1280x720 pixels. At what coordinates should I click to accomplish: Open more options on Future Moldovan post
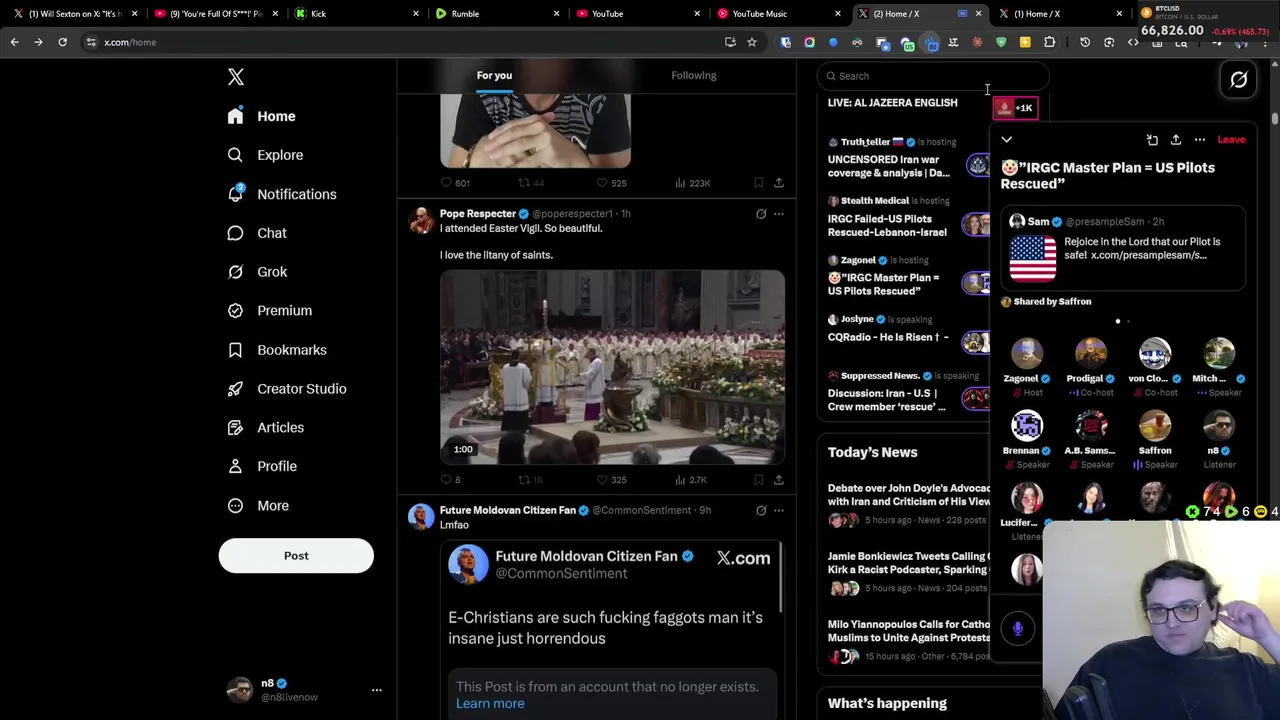tap(779, 511)
